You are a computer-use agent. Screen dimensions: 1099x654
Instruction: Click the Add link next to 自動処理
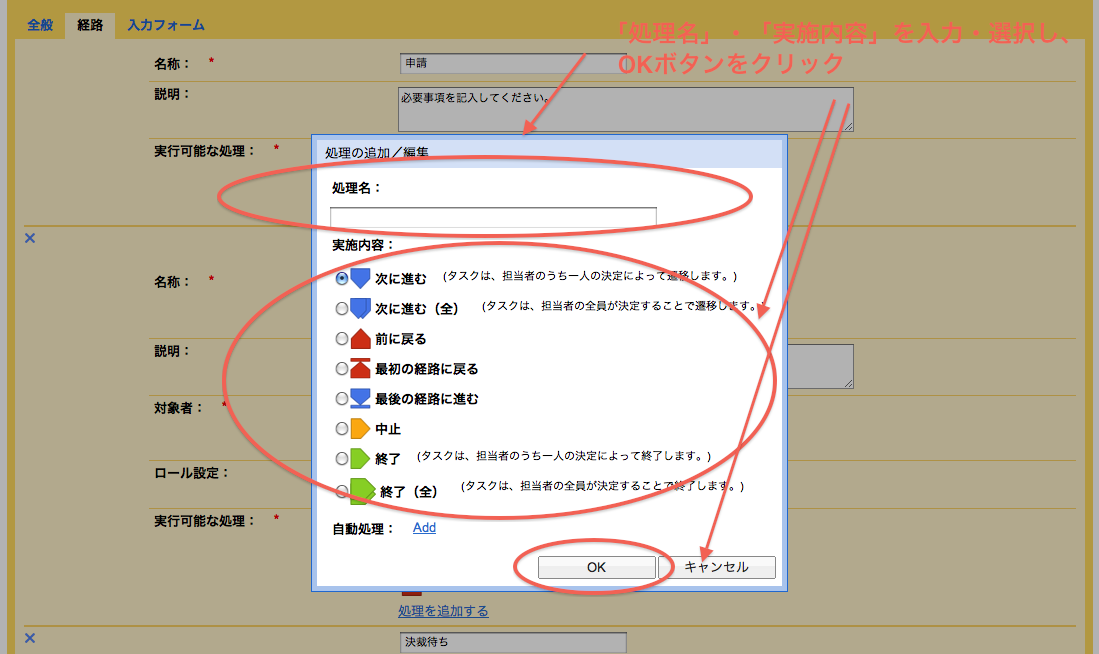(x=424, y=528)
